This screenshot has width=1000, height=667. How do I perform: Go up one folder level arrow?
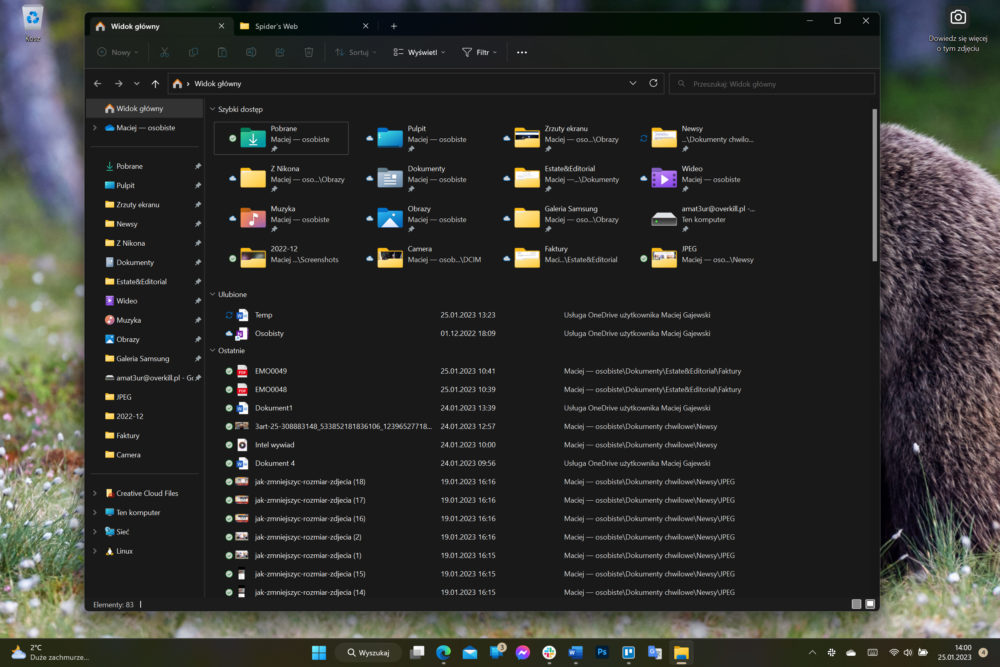155,84
